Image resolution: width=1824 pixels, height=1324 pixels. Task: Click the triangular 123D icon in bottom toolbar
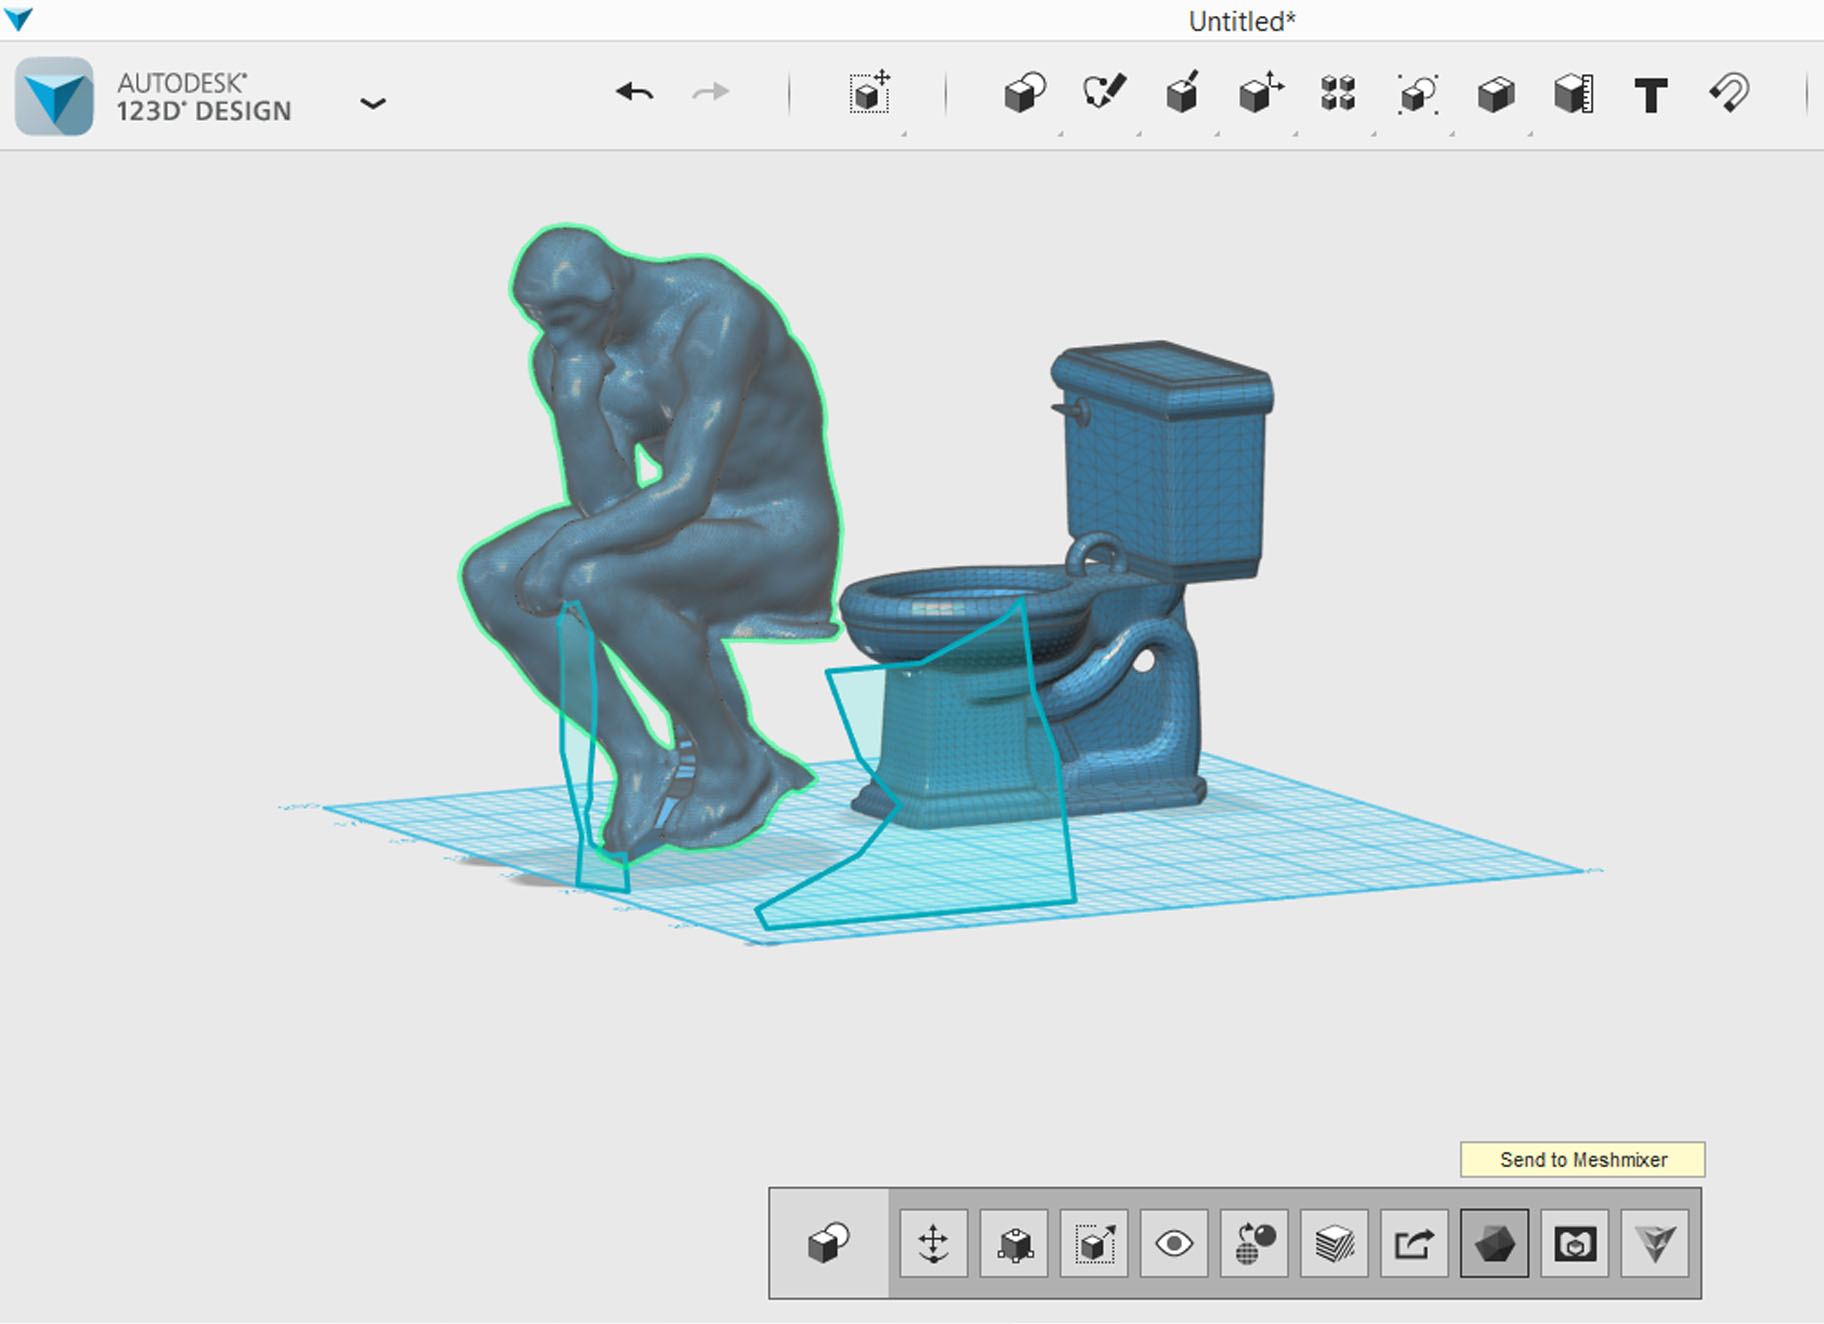(1655, 1243)
